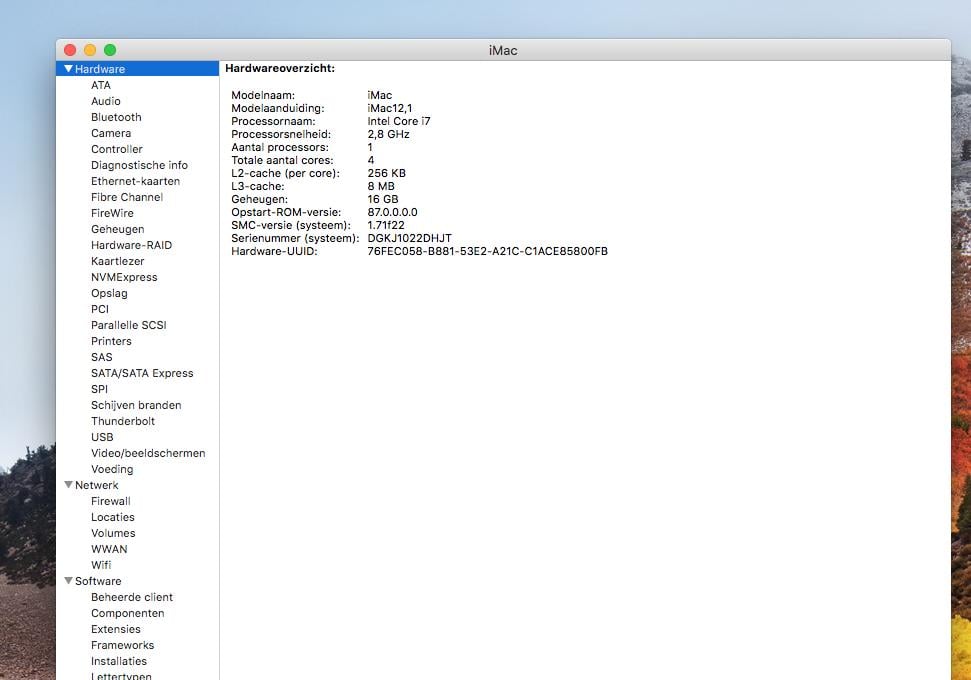Click the 16 GB Geheugen value

(383, 199)
